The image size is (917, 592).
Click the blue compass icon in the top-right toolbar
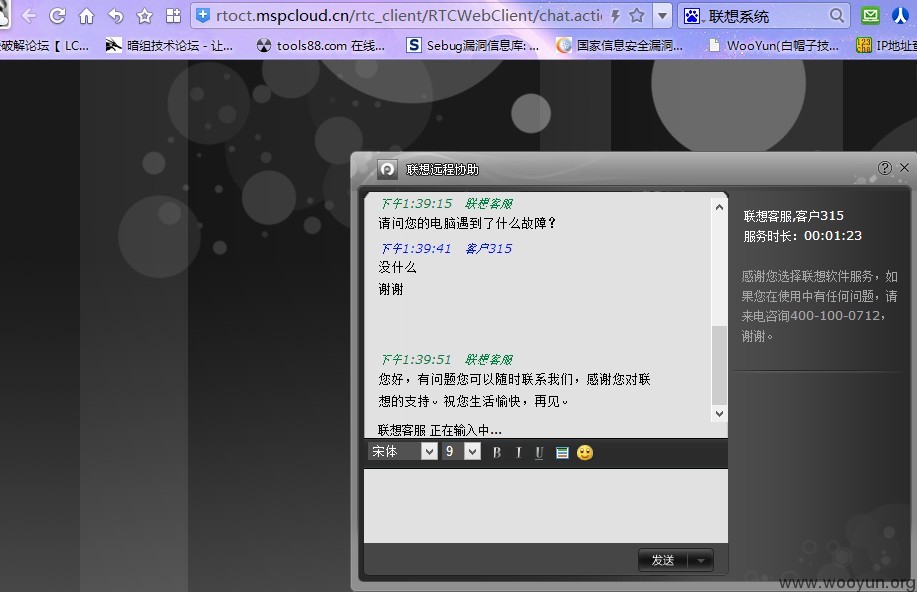(x=900, y=16)
